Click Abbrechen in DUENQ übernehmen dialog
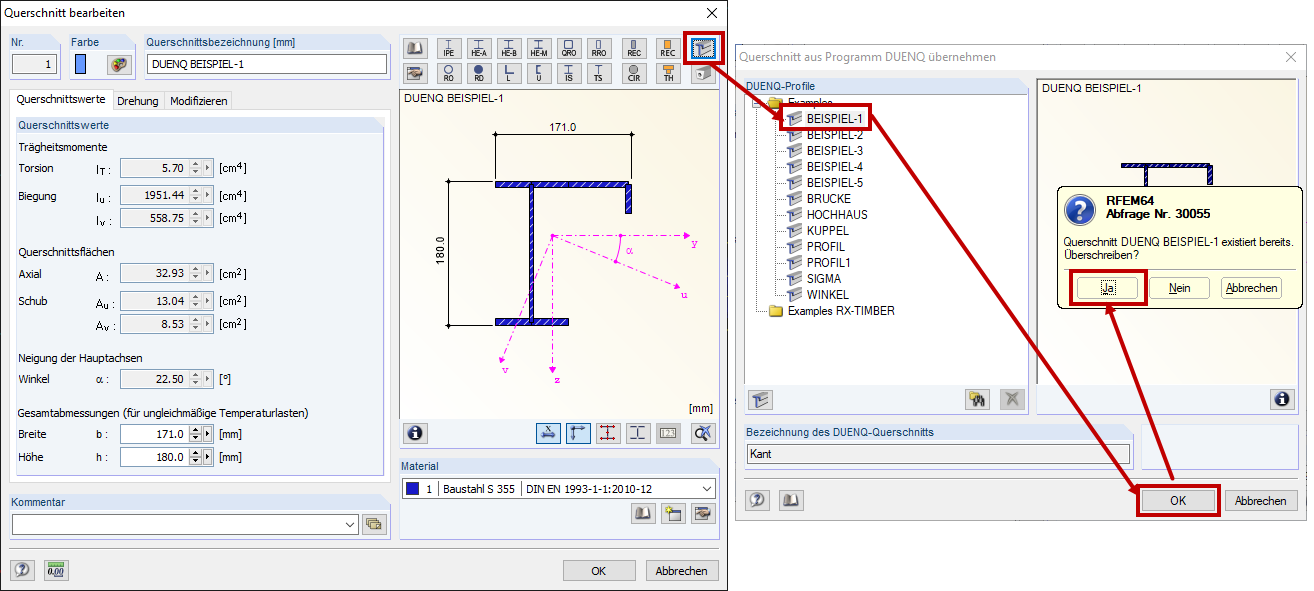 [x=1261, y=501]
